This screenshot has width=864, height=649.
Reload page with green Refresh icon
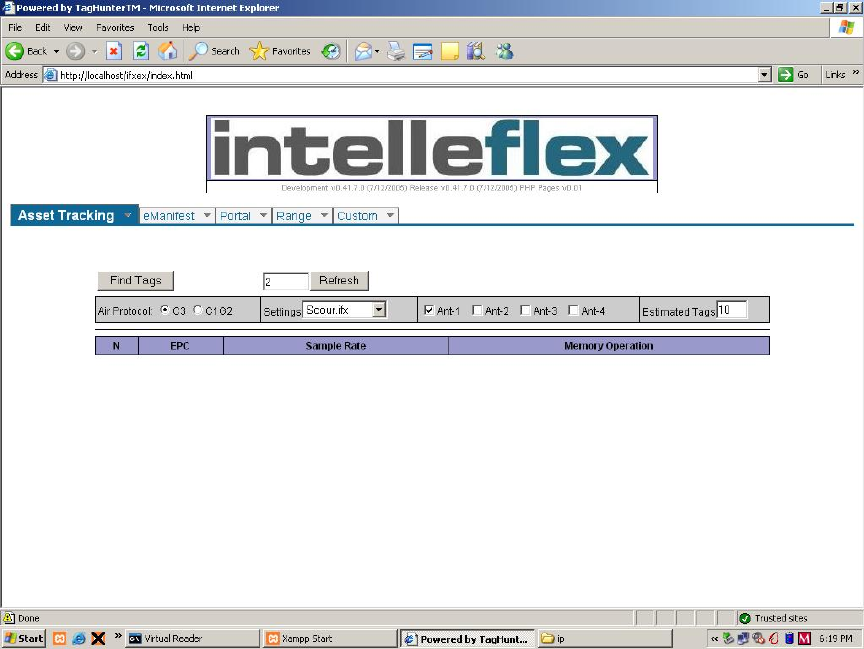[141, 51]
